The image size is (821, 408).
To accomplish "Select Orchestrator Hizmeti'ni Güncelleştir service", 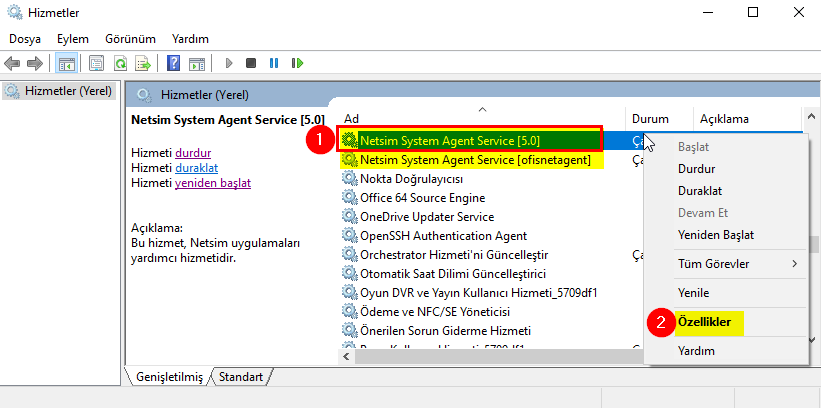I will coord(453,255).
